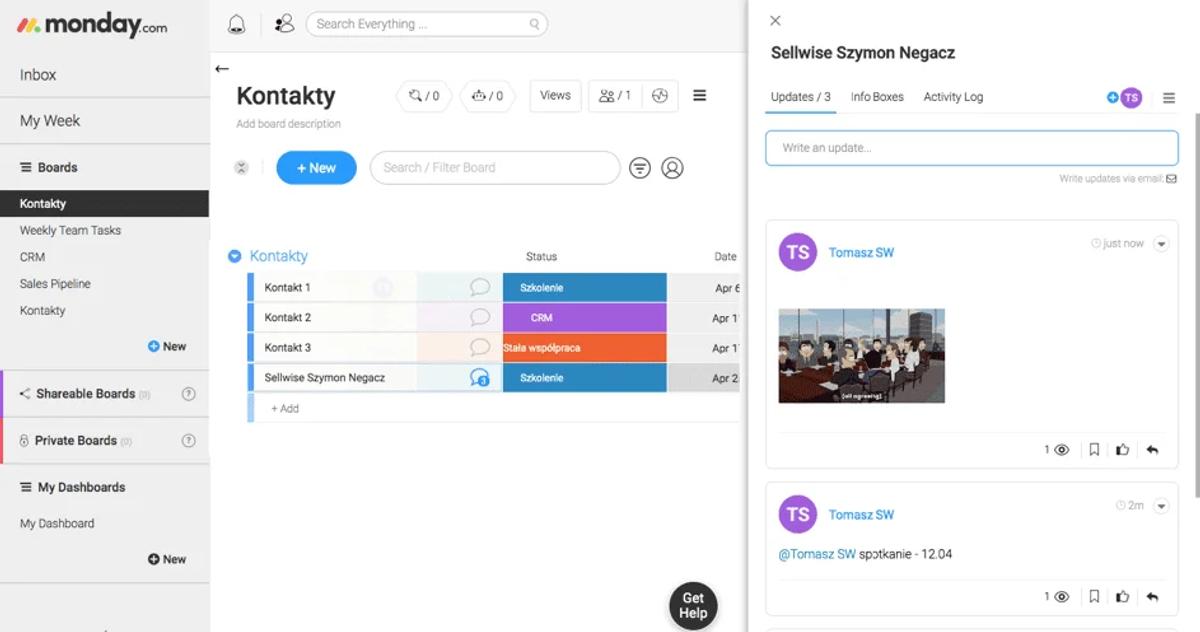The width and height of the screenshot is (1200, 632).
Task: Open conversation bubble for Kontakt 3
Action: [480, 347]
